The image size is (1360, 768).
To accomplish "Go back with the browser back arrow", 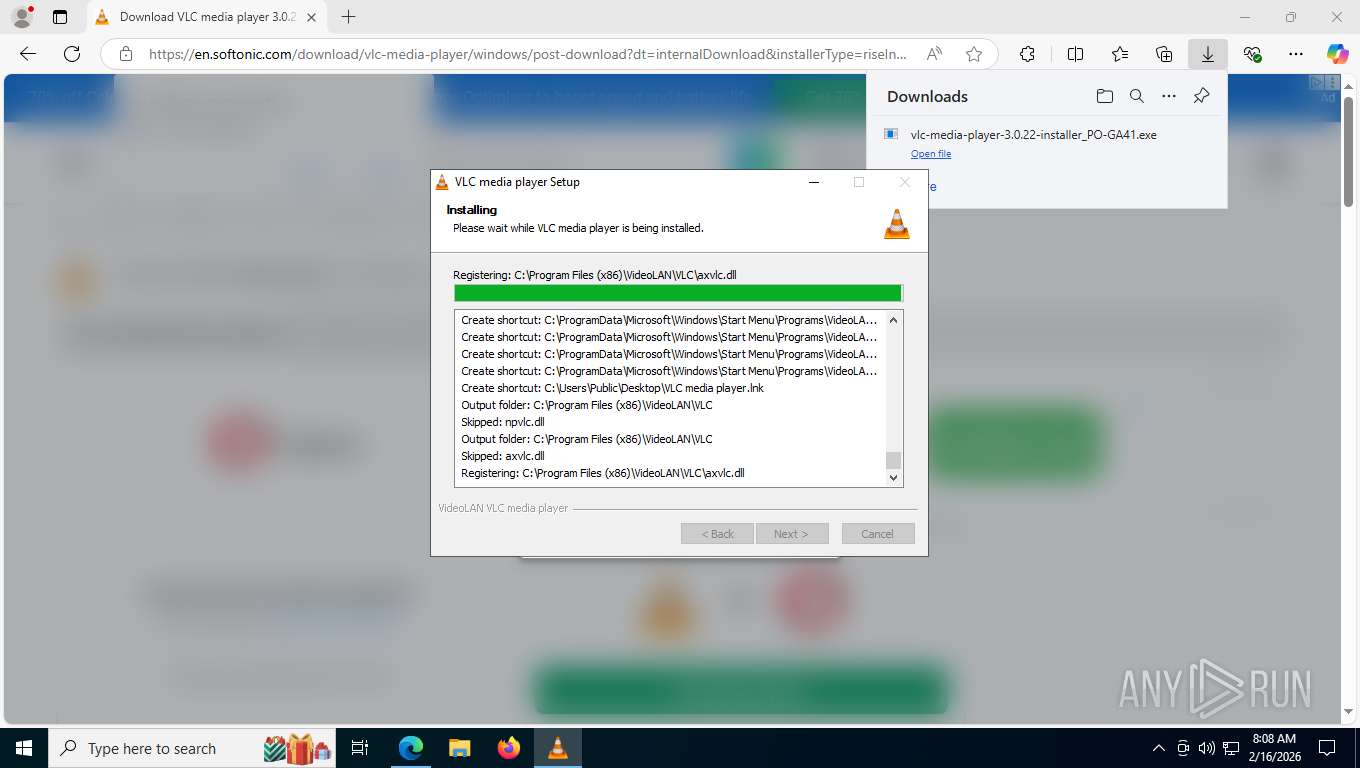I will tap(28, 54).
